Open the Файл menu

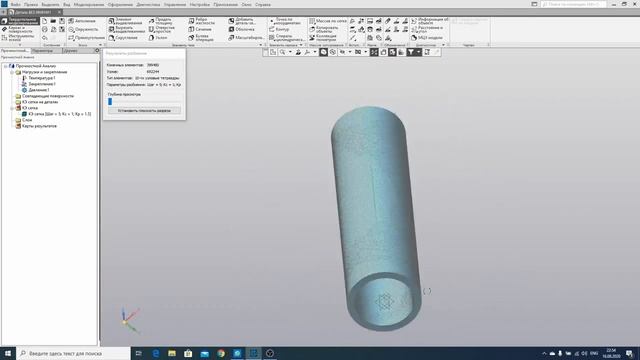16,4
